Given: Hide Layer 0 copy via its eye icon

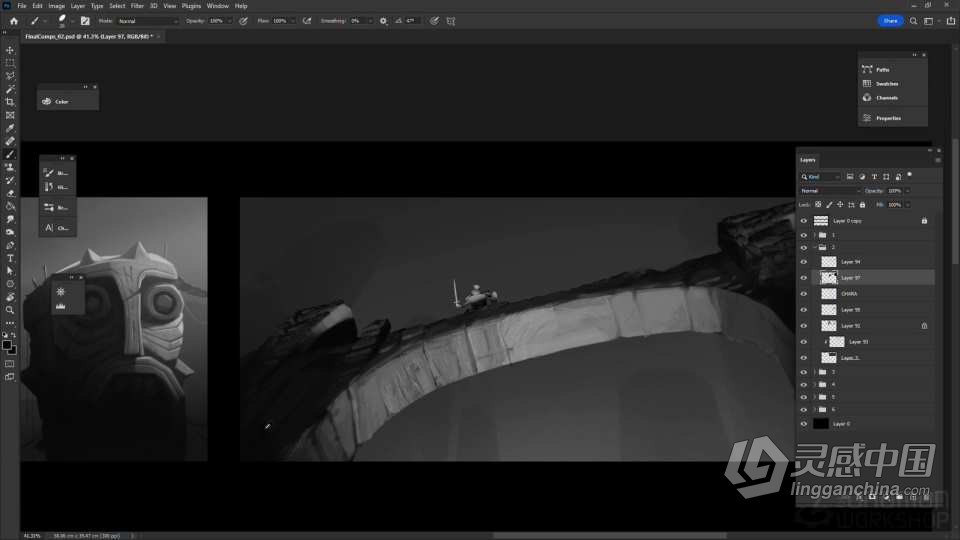Looking at the screenshot, I should pyautogui.click(x=803, y=221).
